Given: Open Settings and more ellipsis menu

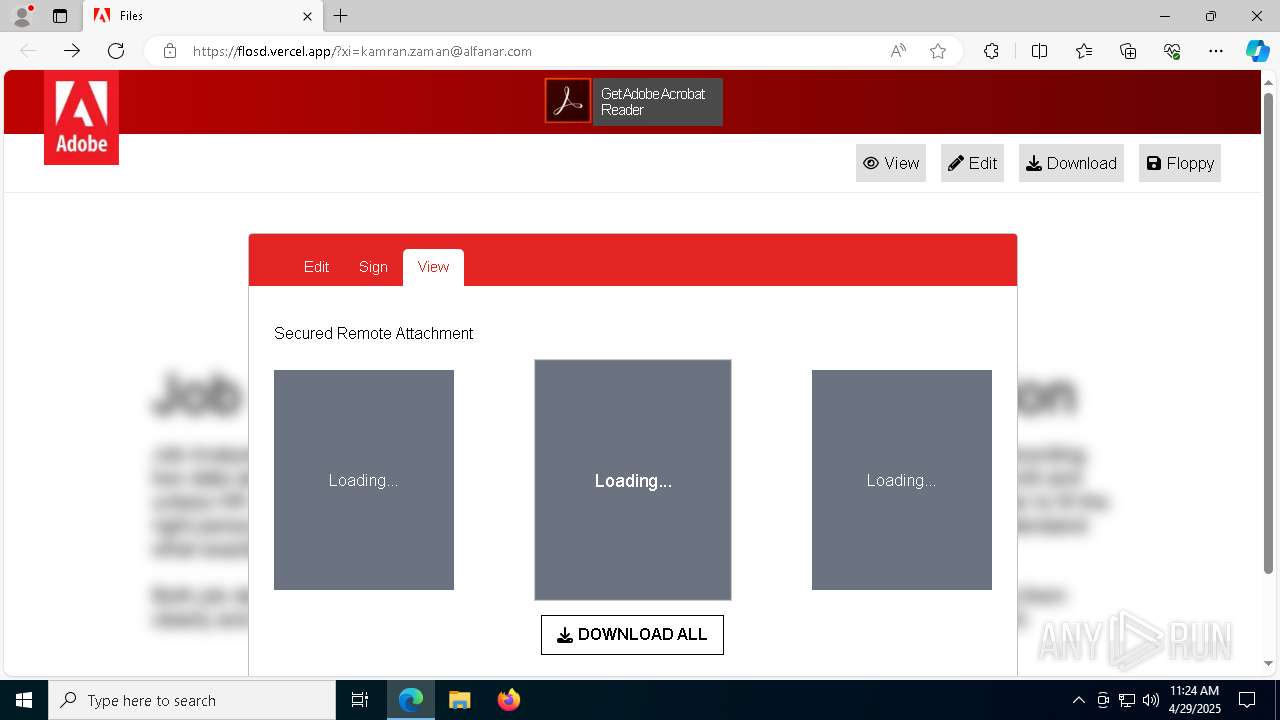Looking at the screenshot, I should click(x=1216, y=51).
